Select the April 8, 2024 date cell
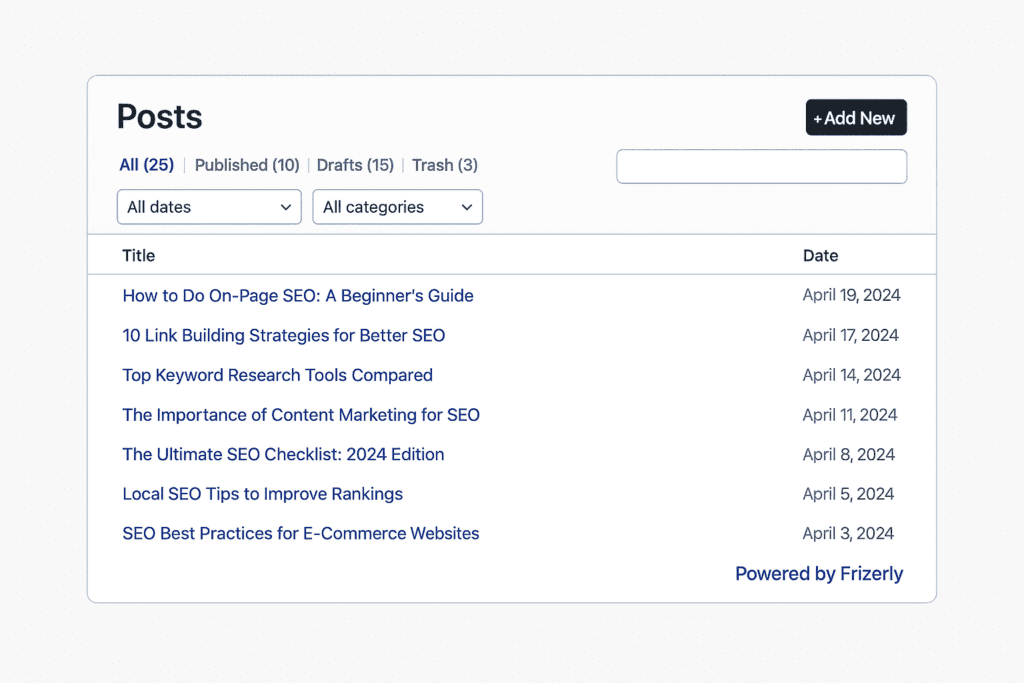1024x683 pixels. point(848,454)
